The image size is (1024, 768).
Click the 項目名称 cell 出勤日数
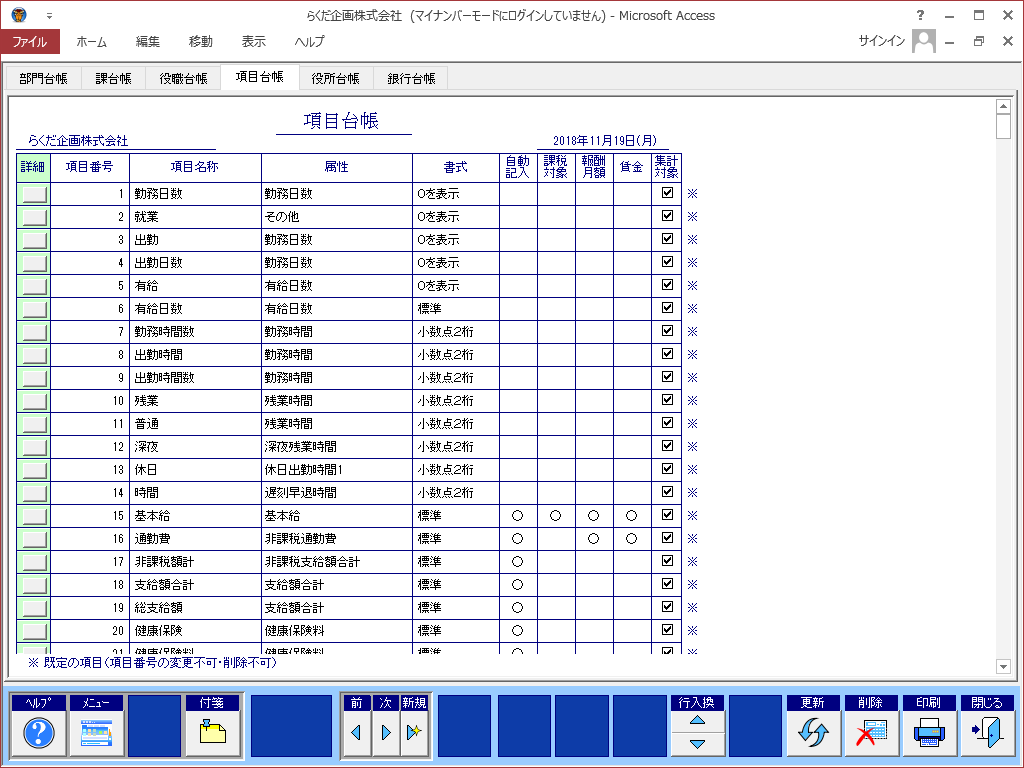pyautogui.click(x=195, y=263)
